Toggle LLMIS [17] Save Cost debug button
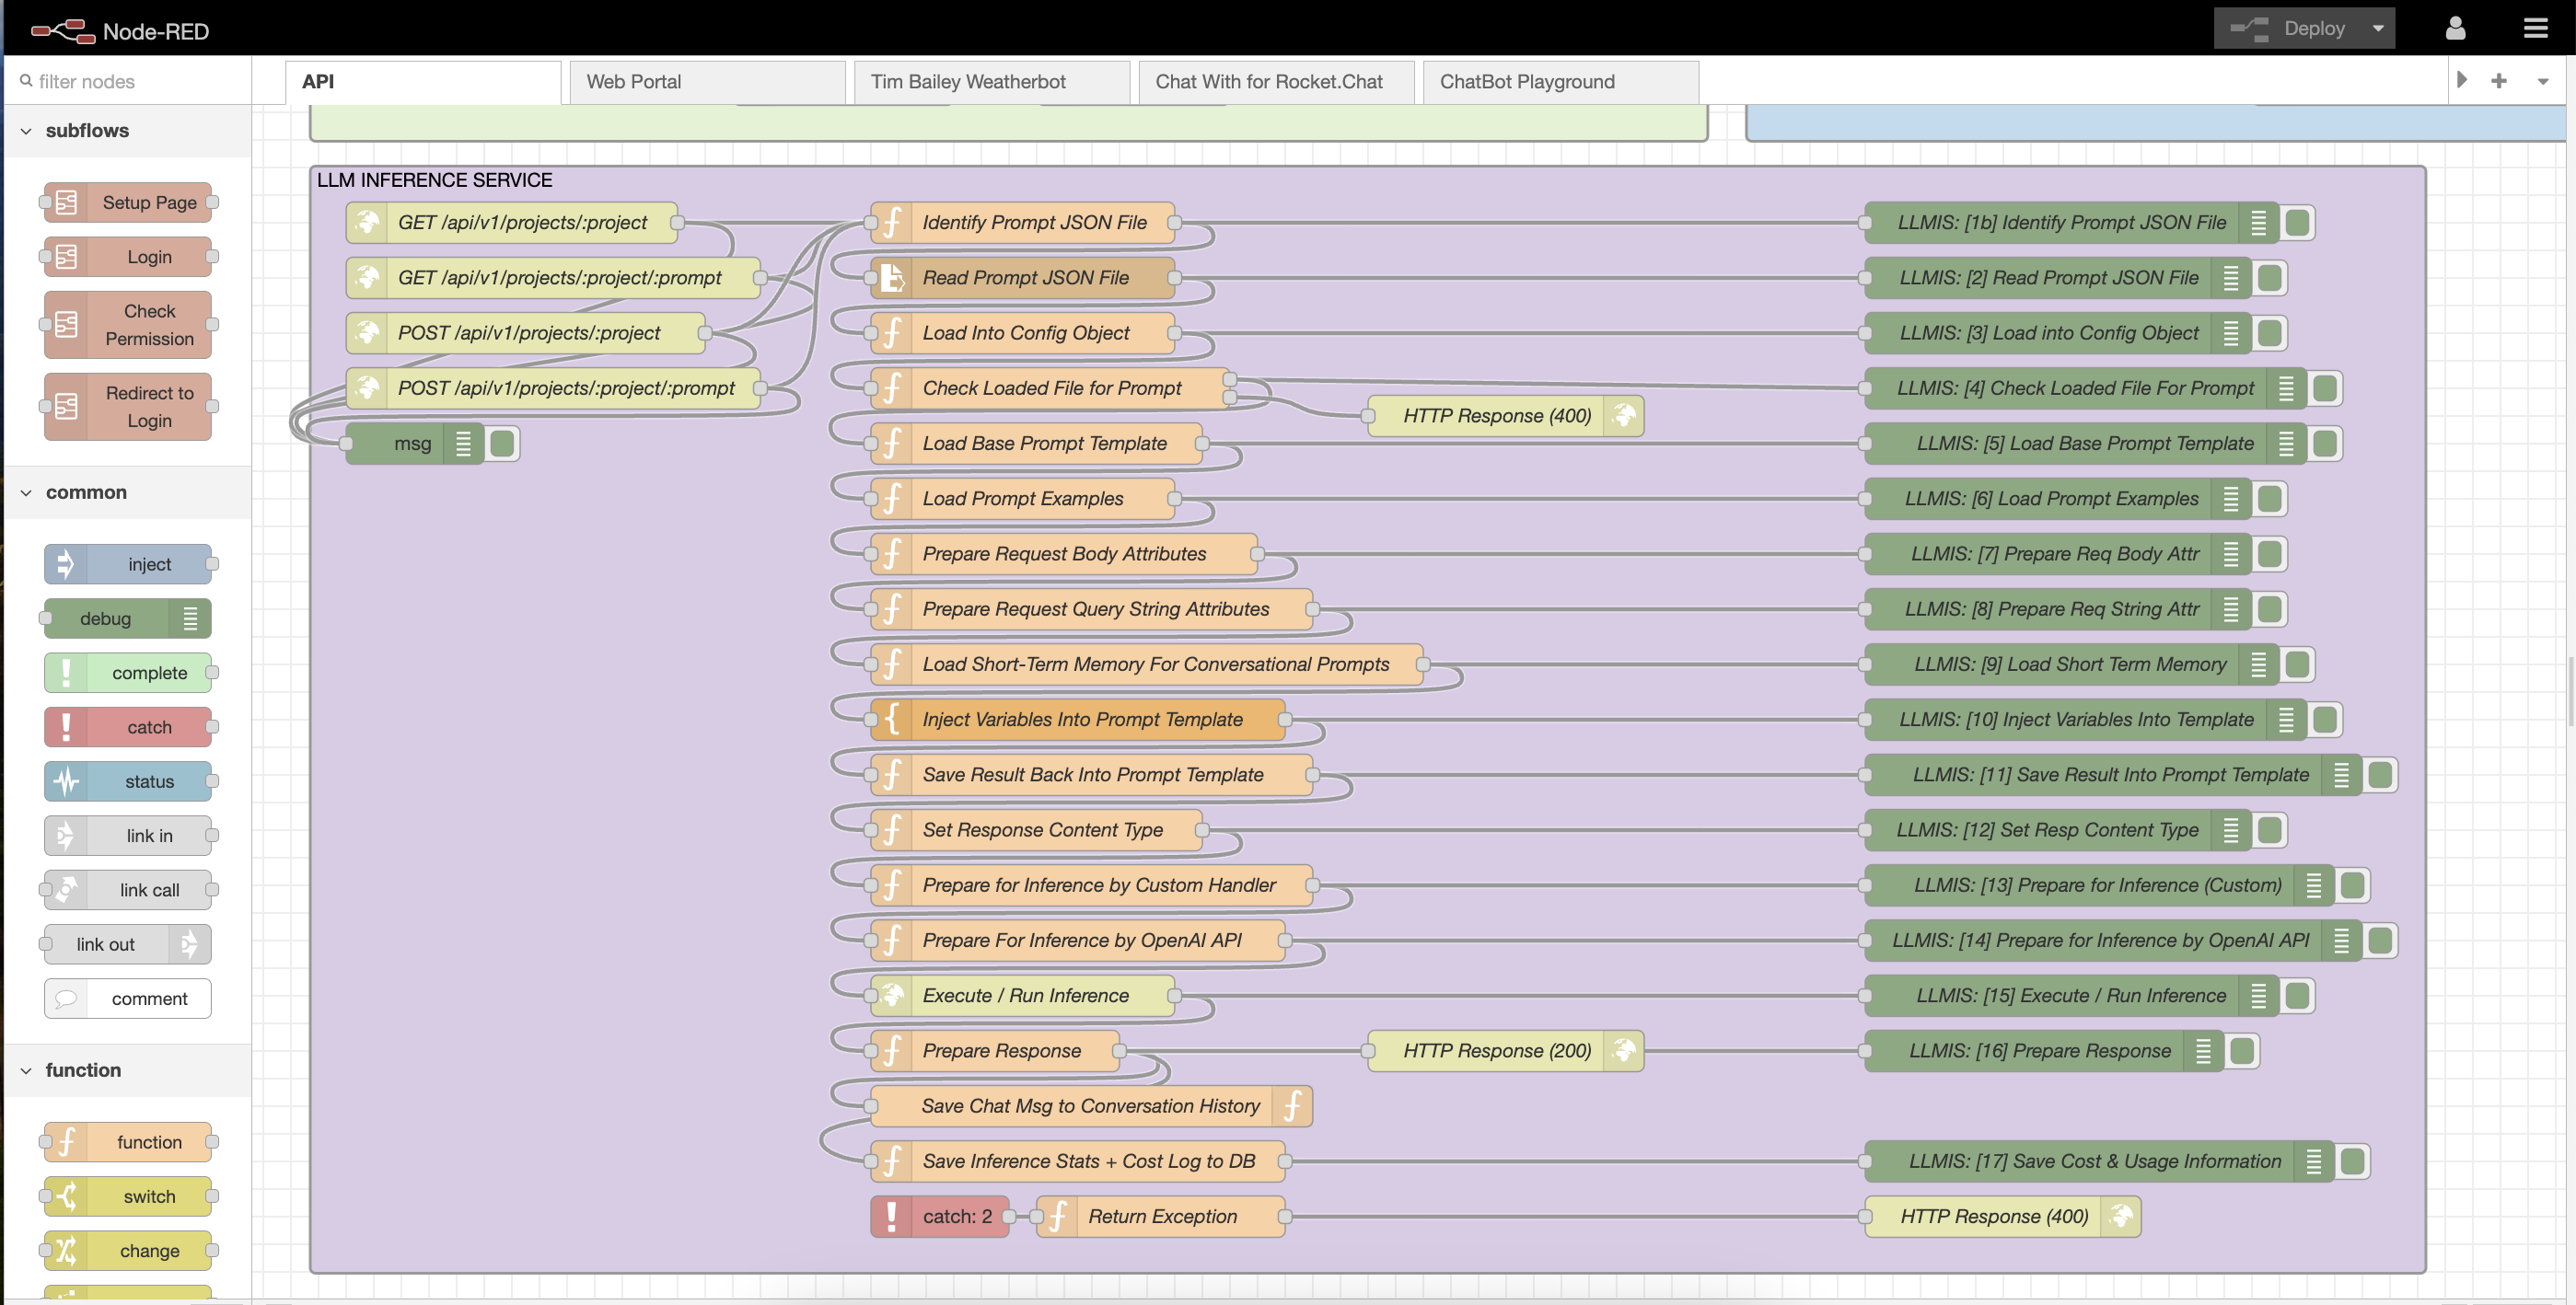Screen dimensions: 2576x1305 tap(2353, 1161)
